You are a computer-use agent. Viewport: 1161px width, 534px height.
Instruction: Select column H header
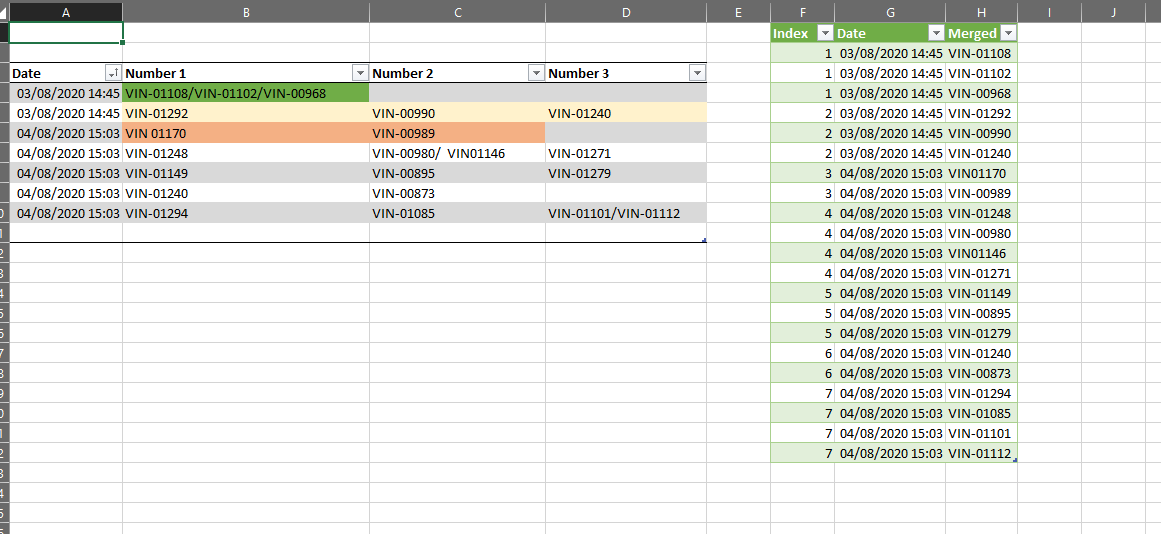point(981,12)
